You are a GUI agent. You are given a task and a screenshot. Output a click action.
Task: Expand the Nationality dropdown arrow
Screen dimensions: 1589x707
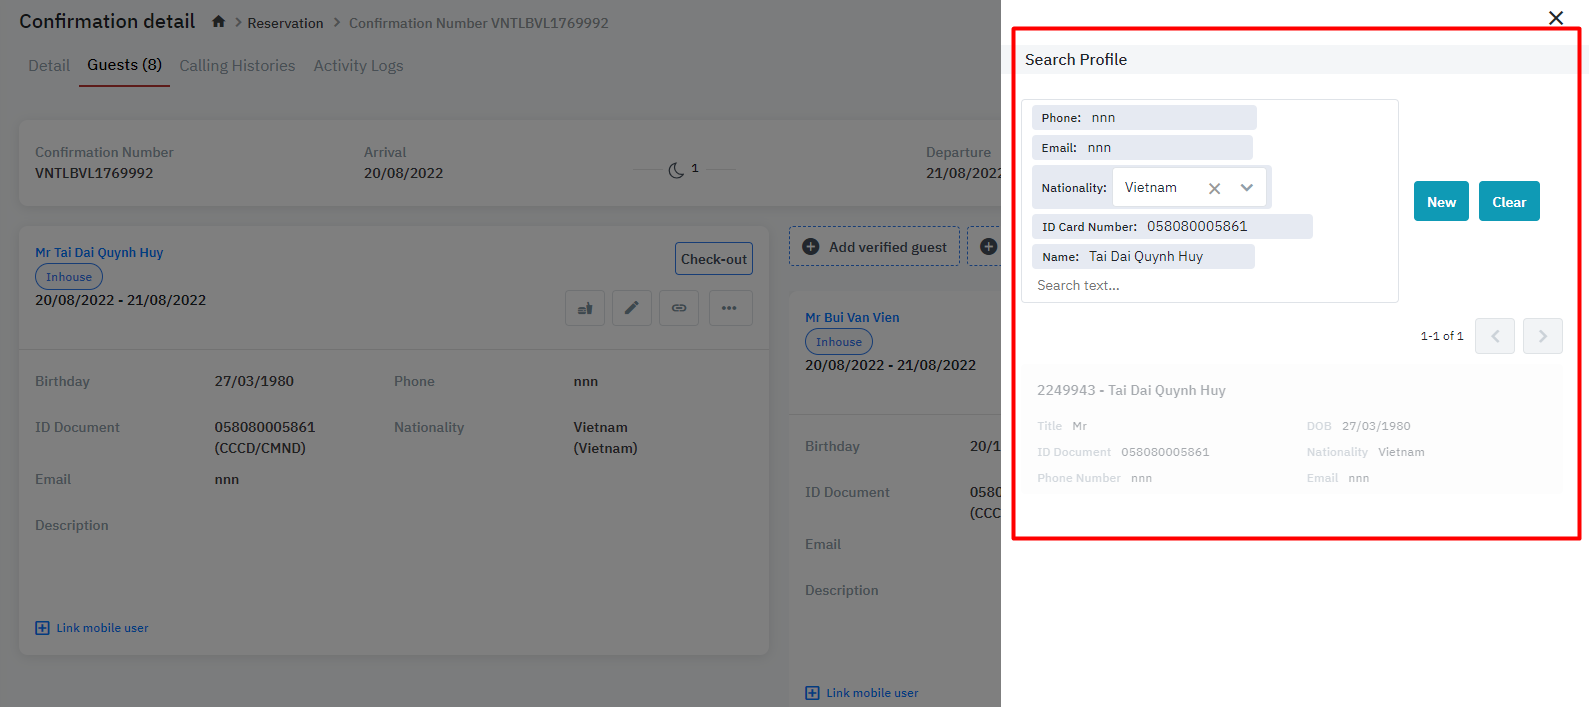click(1247, 188)
